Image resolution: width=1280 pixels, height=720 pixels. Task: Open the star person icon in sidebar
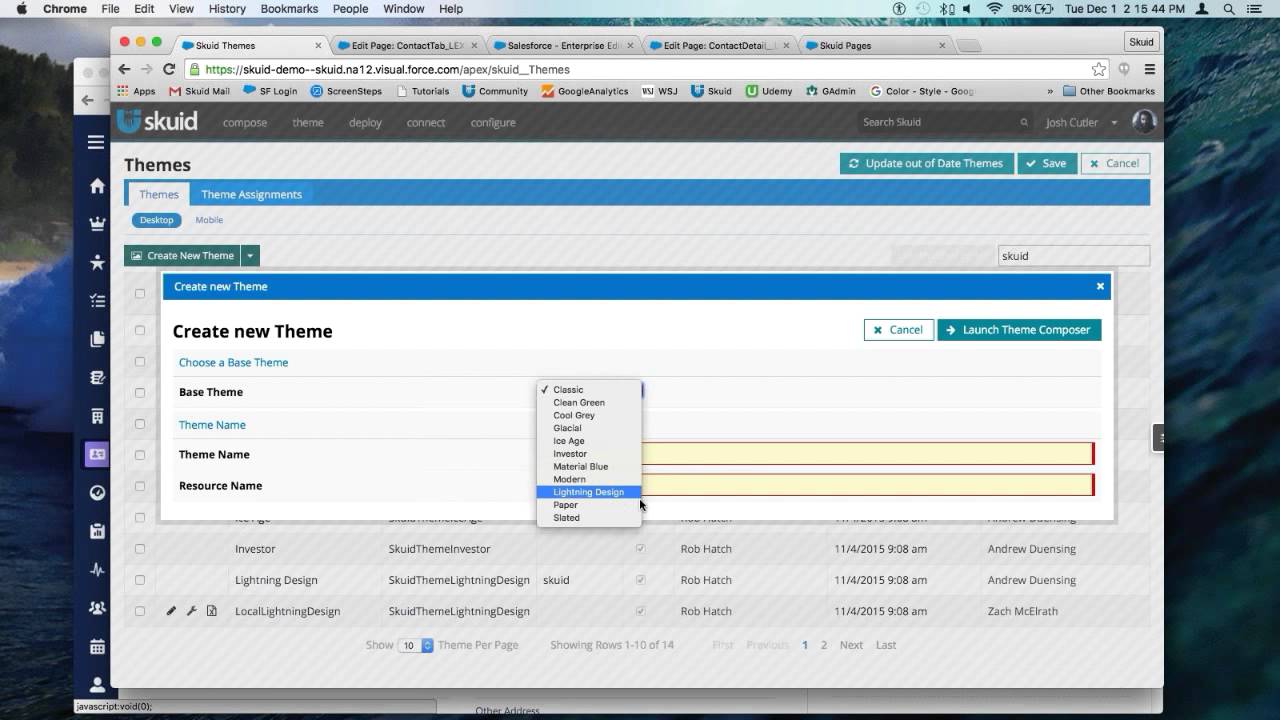[97, 263]
